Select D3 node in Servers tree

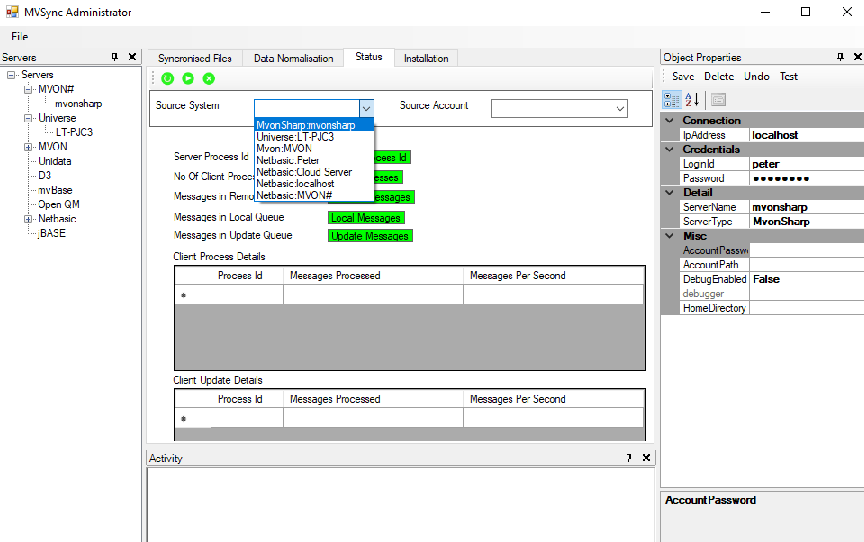point(45,175)
